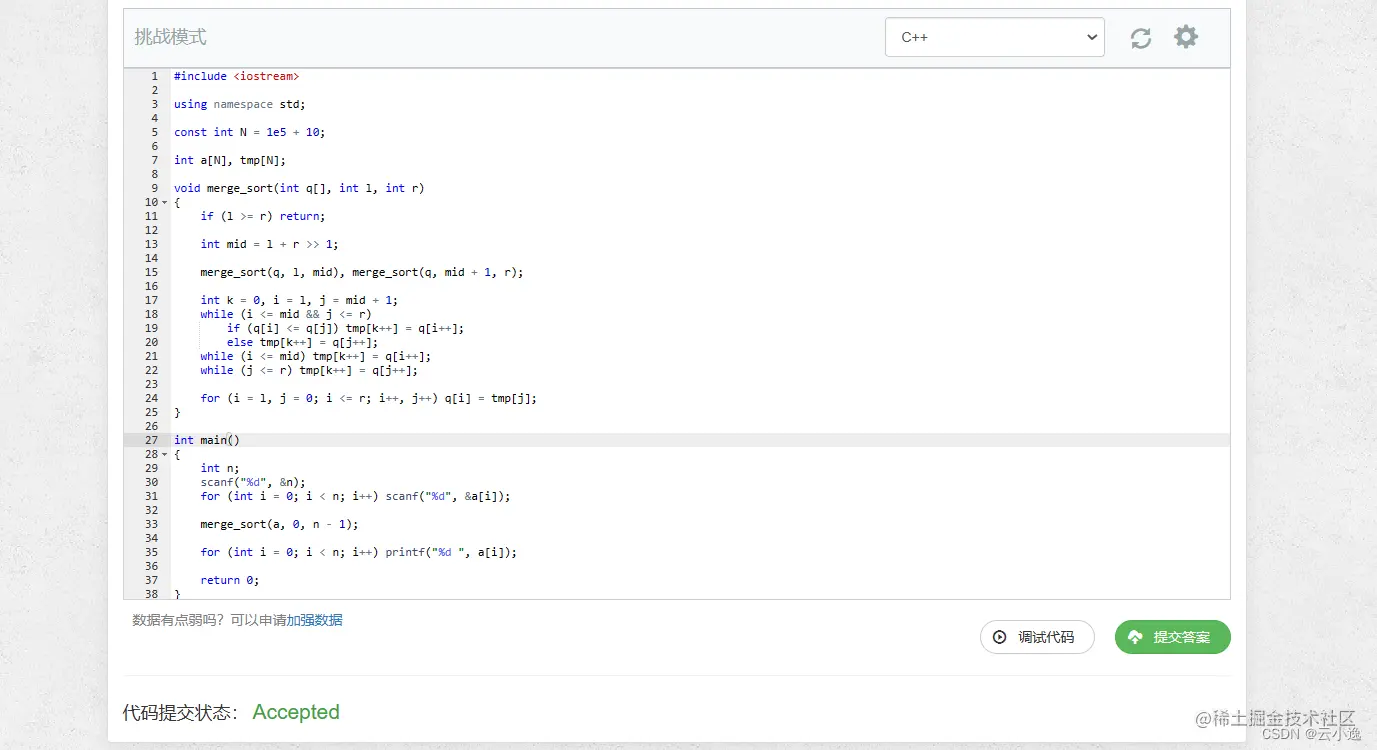Click the 调试代码 debug button
The height and width of the screenshot is (750, 1377).
(x=1037, y=637)
